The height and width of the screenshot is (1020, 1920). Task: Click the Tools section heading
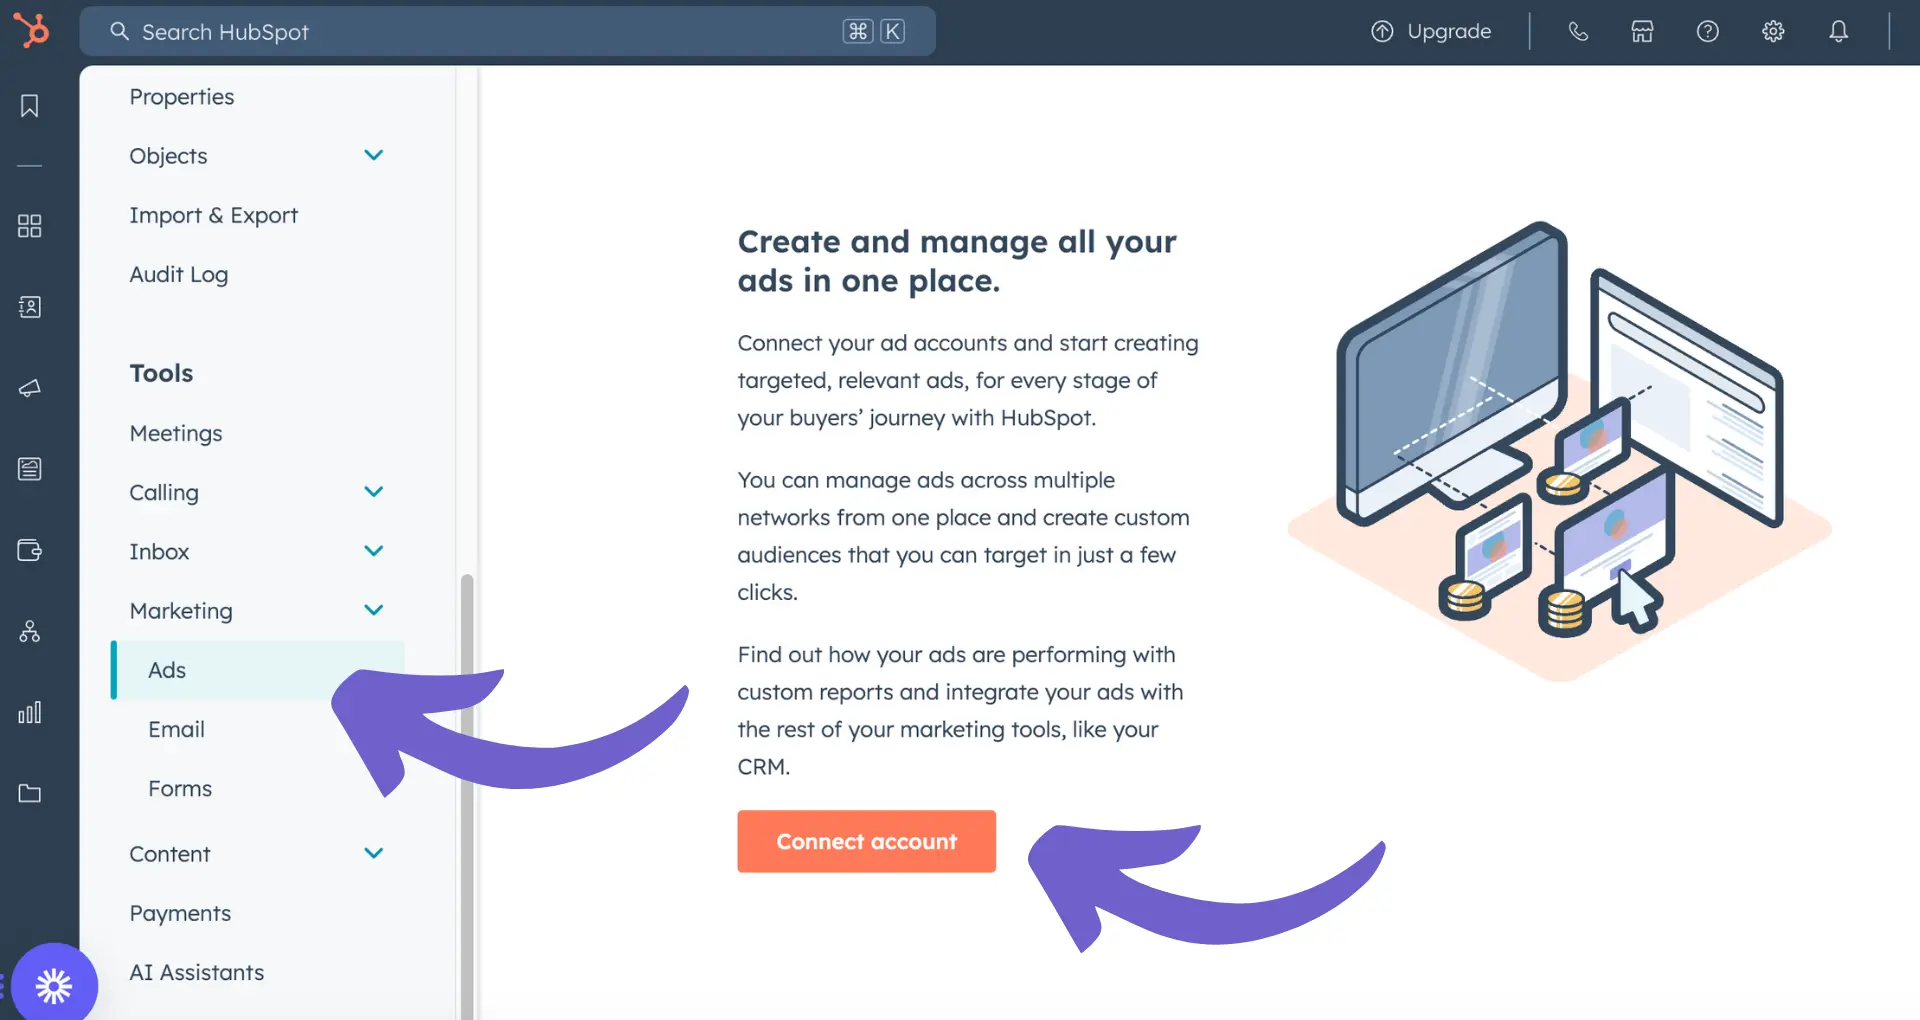tap(161, 373)
